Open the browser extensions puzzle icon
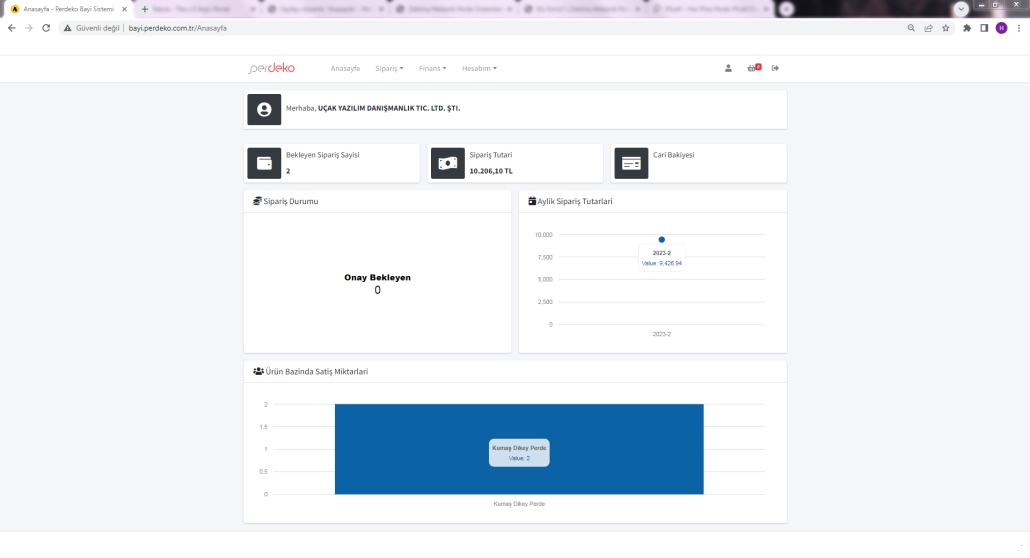 [967, 28]
